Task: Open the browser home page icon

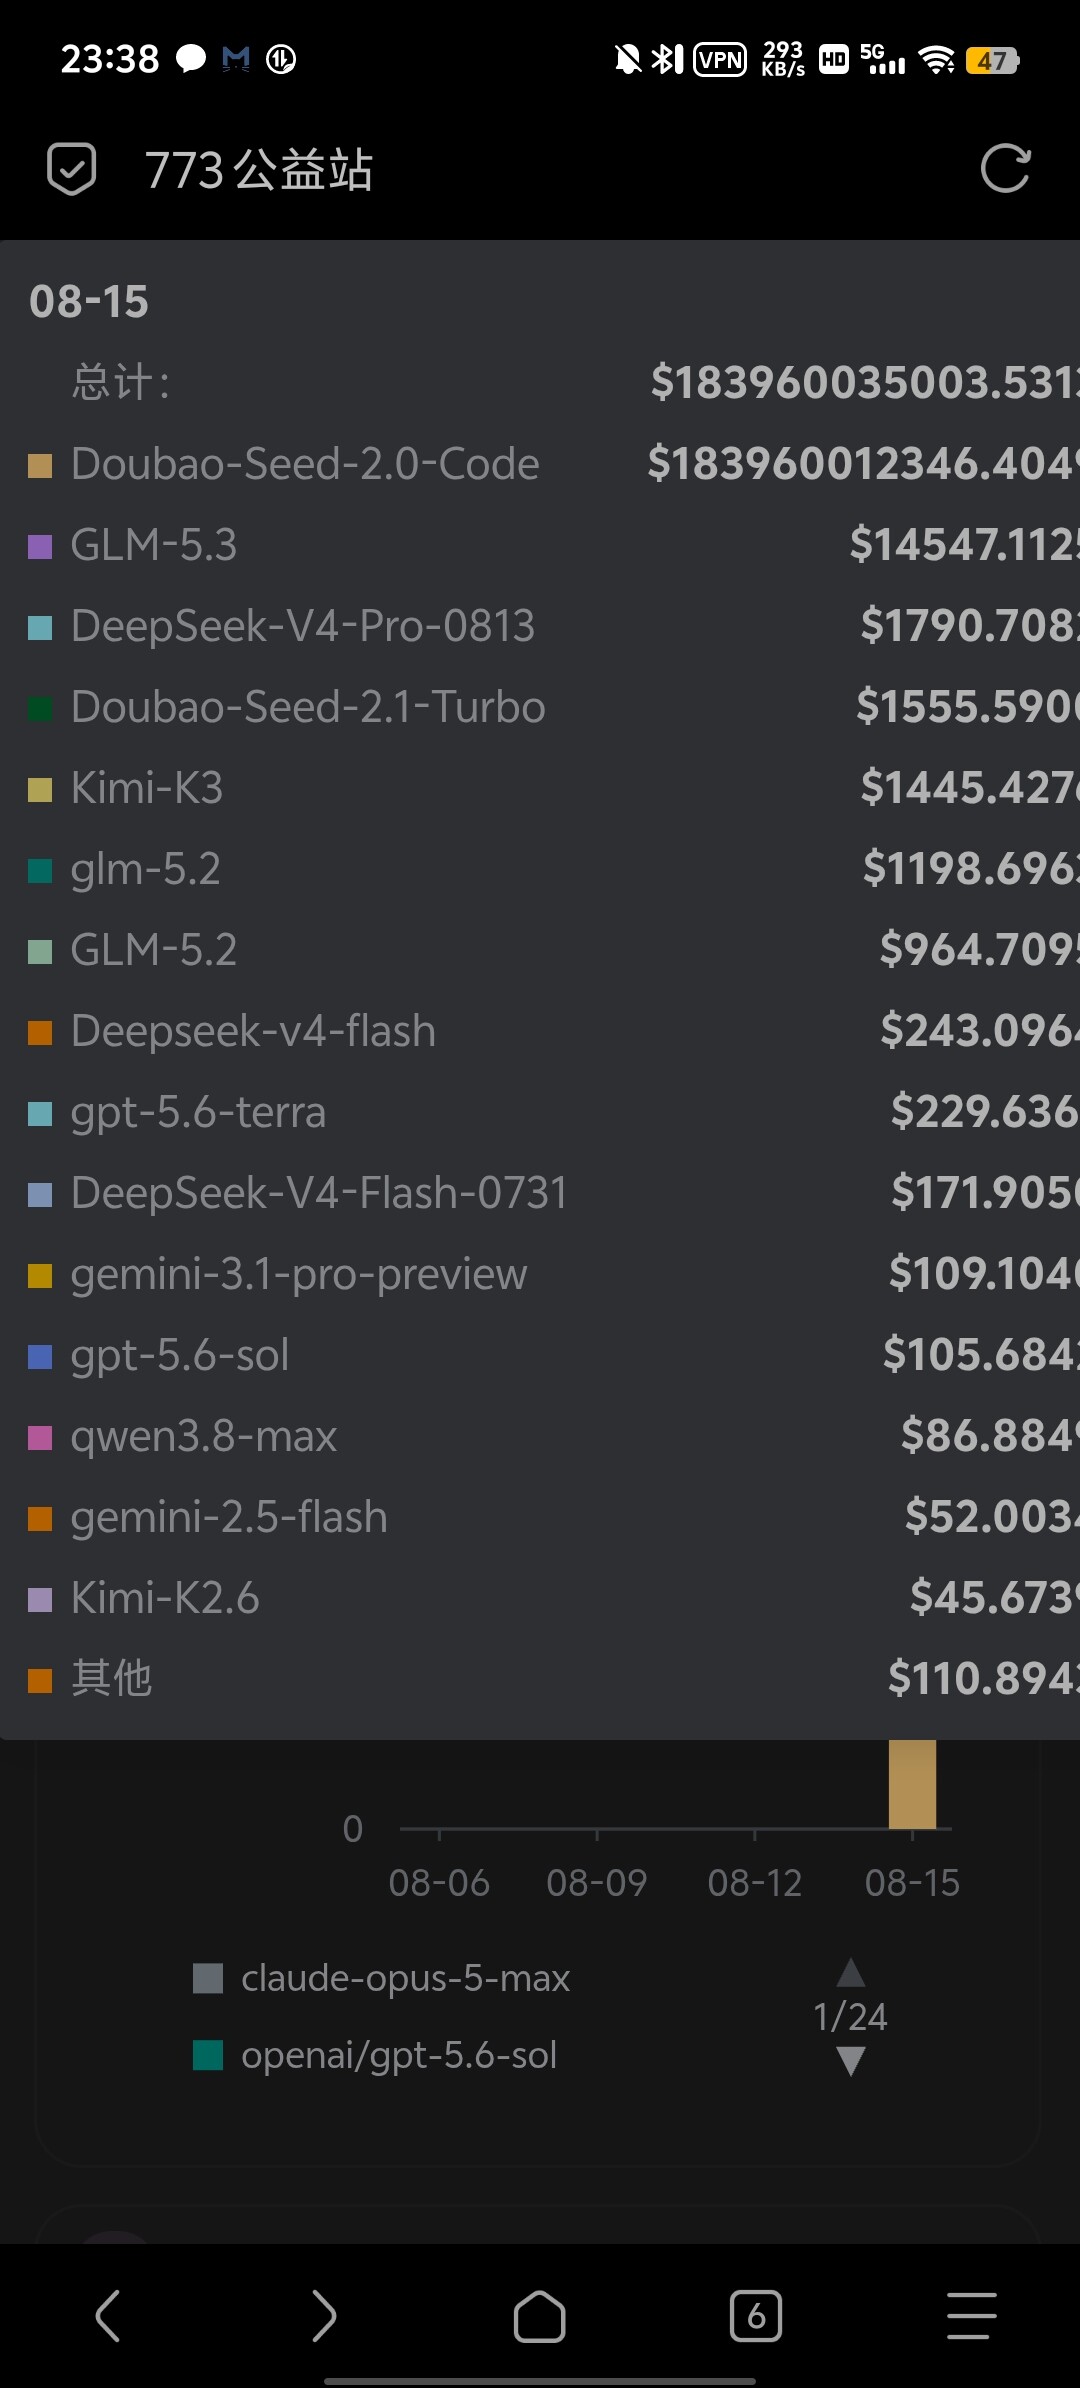Action: 539,2315
